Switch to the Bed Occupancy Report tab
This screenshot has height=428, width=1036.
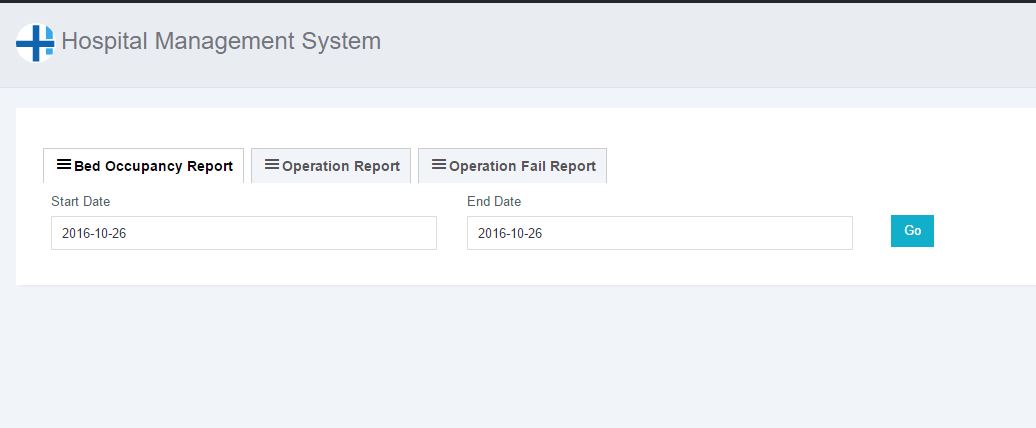(x=153, y=167)
